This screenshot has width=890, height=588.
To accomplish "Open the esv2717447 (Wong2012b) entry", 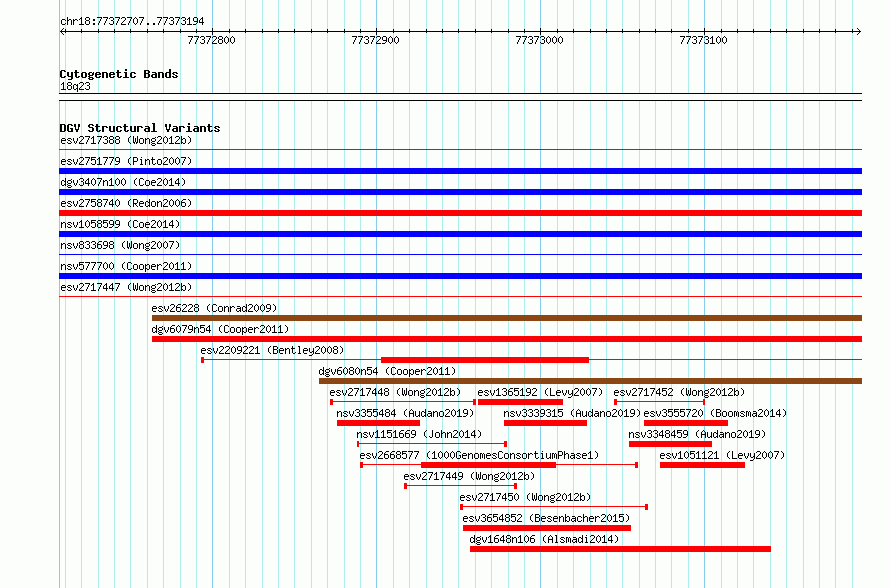I will click(126, 287).
